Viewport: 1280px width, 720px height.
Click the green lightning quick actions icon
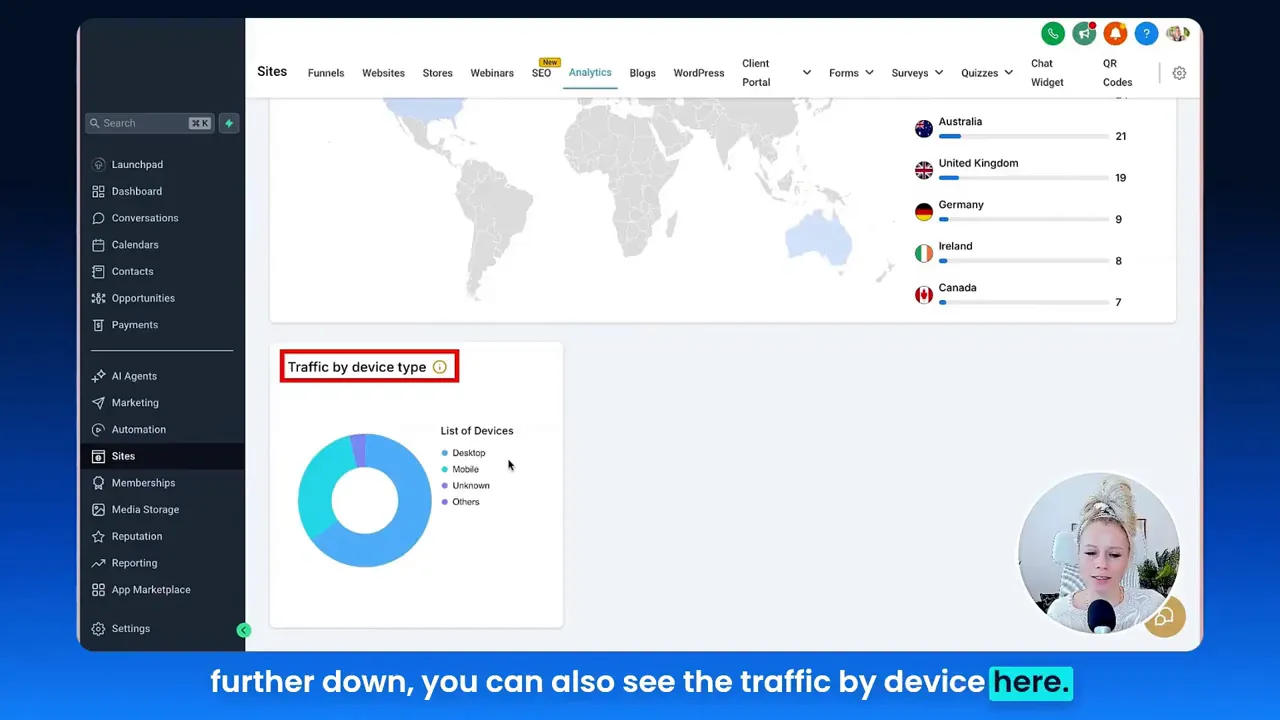229,123
